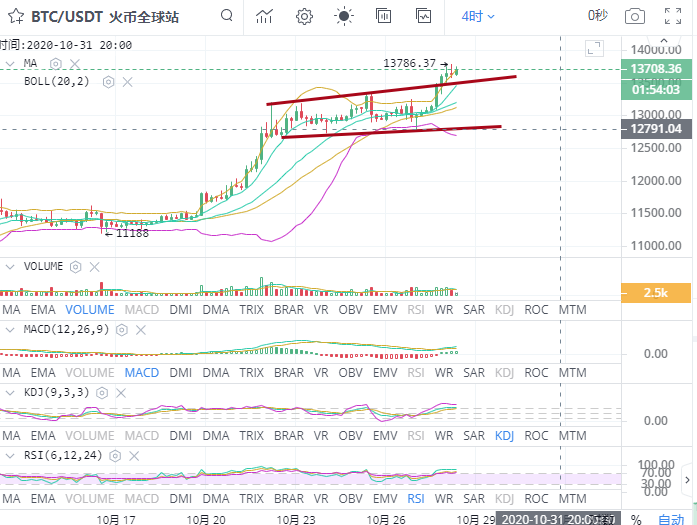Screen dimensions: 697x525
Task: Open VOLUME indicator settings gear
Action: 76,267
